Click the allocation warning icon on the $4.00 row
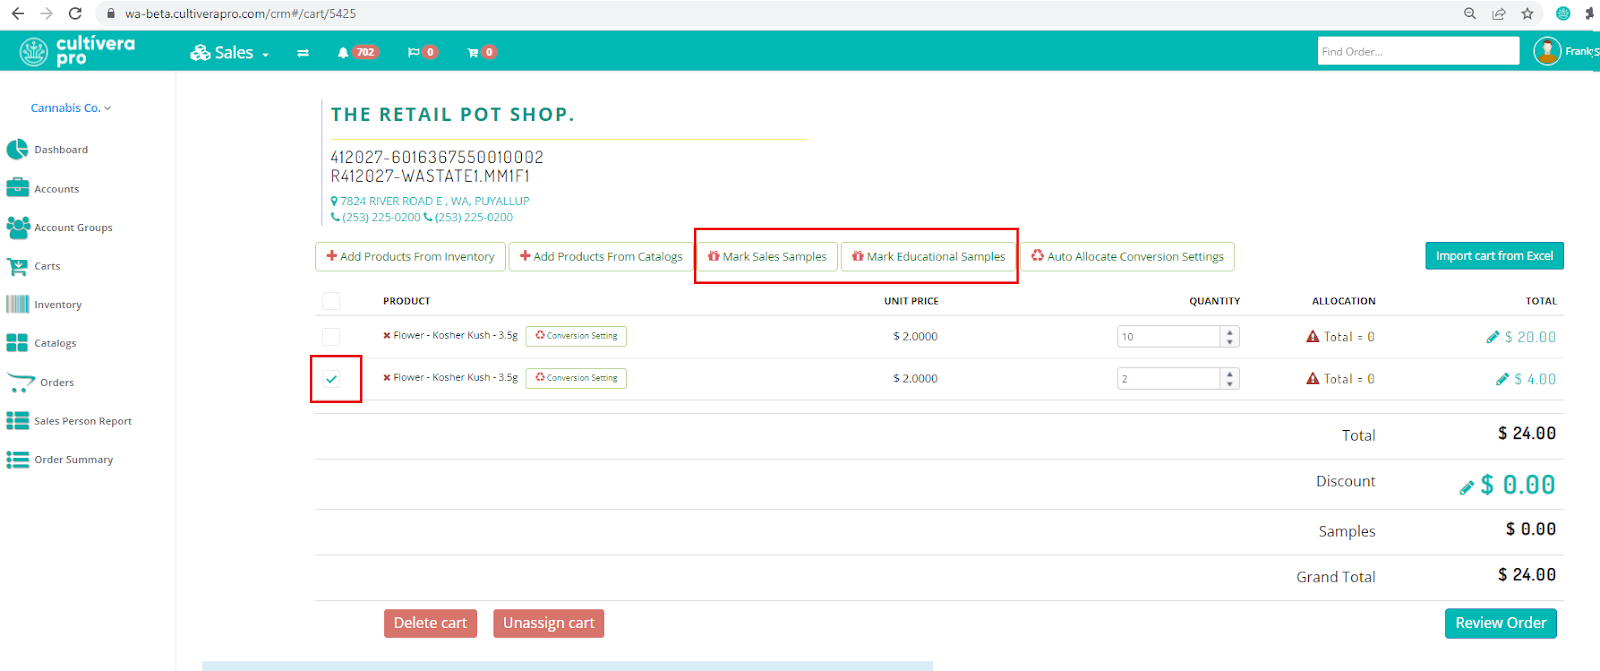 pos(1313,379)
